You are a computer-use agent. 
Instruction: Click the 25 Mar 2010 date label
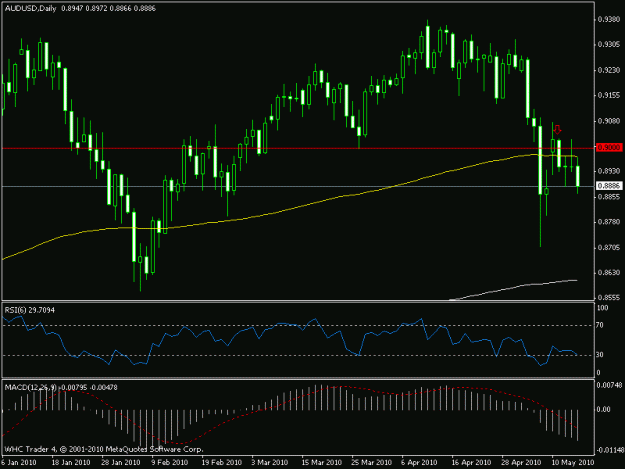point(371,463)
